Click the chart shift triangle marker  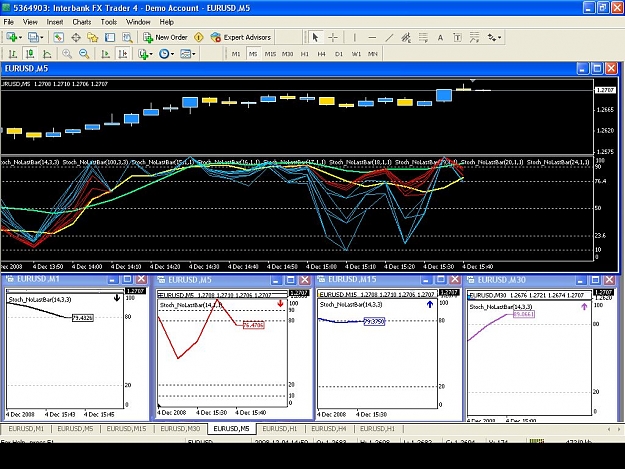click(x=472, y=80)
